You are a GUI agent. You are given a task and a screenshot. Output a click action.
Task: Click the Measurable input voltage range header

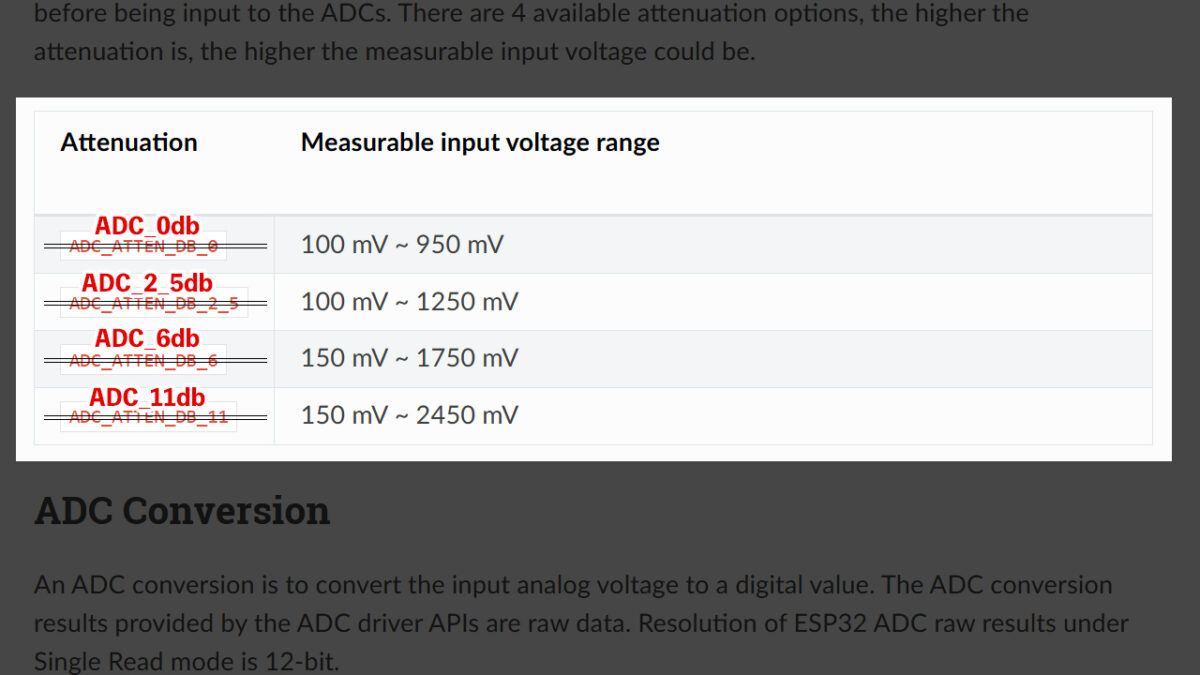tap(480, 142)
